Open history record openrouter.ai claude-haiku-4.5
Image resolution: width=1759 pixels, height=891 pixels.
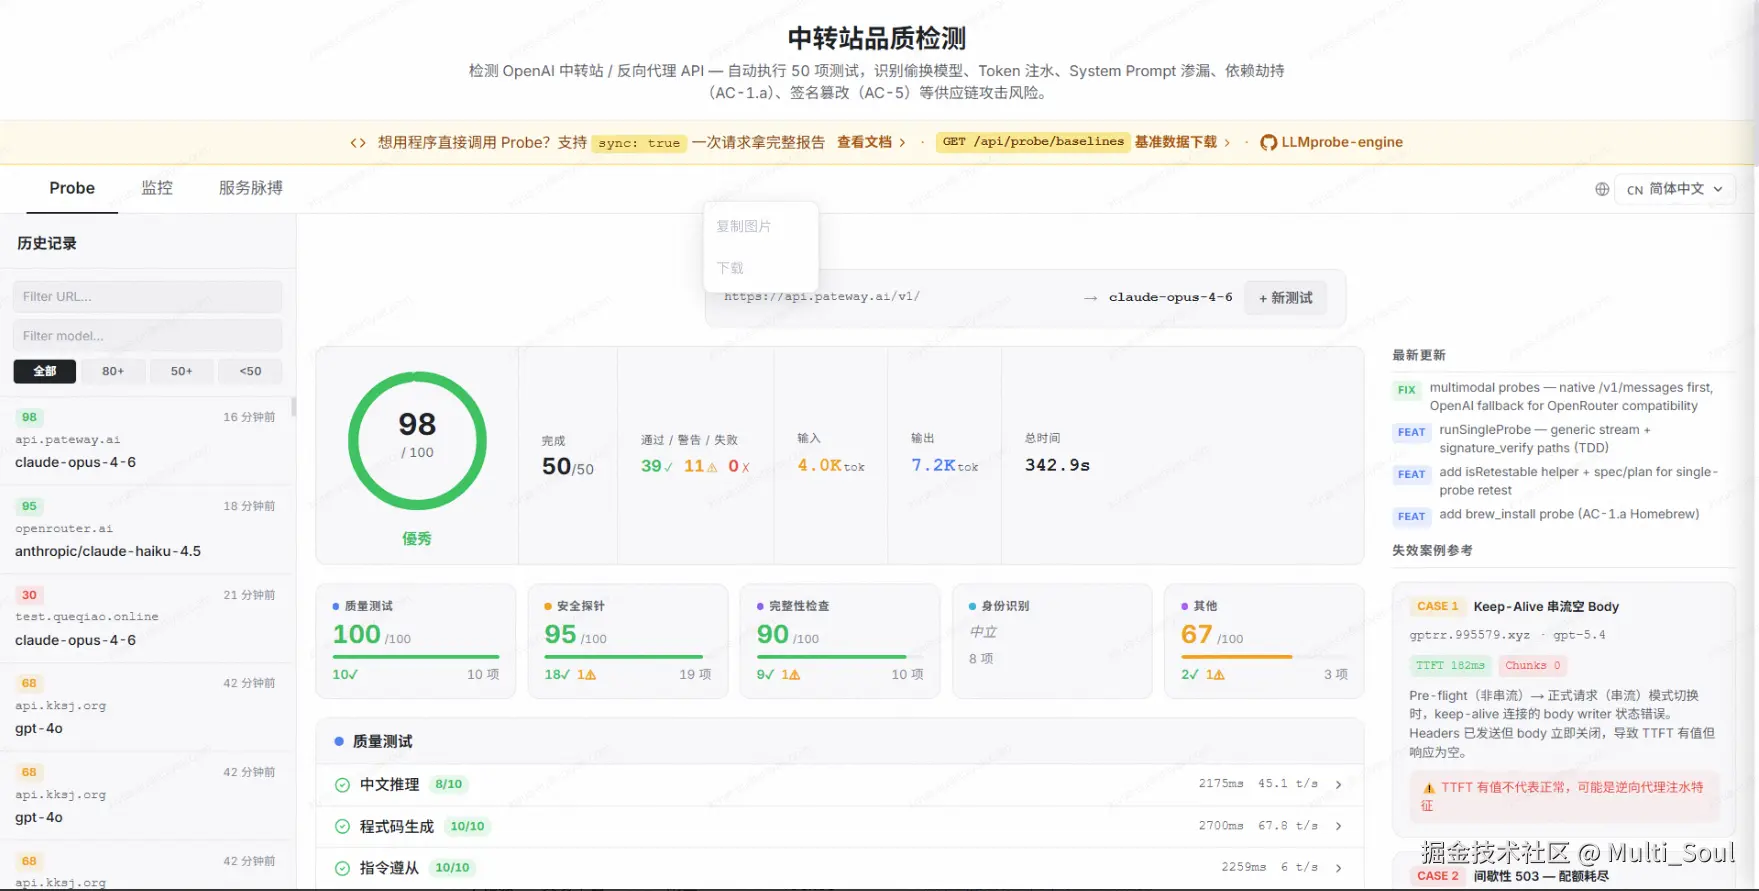pyautogui.click(x=148, y=530)
